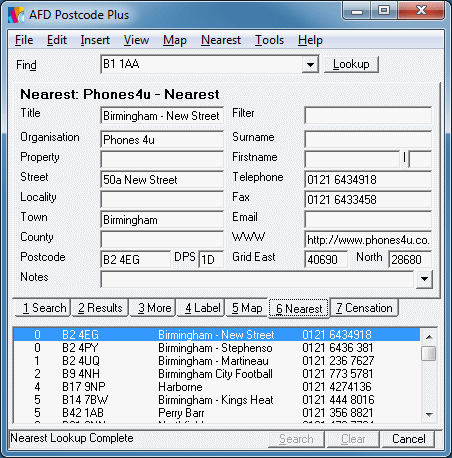Open the Help menu
The height and width of the screenshot is (458, 452).
click(x=310, y=40)
